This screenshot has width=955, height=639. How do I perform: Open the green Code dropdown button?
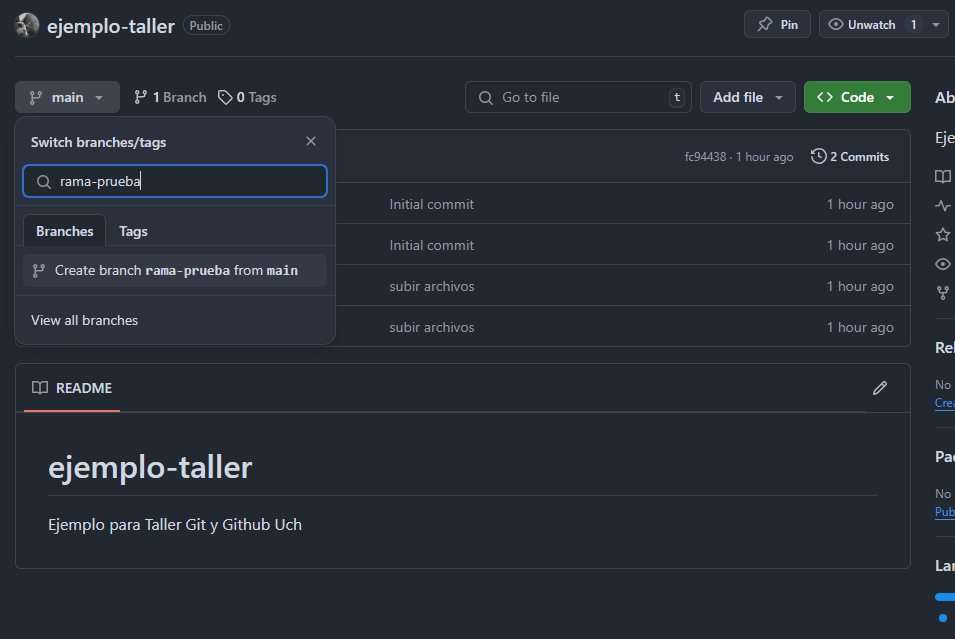pos(857,97)
